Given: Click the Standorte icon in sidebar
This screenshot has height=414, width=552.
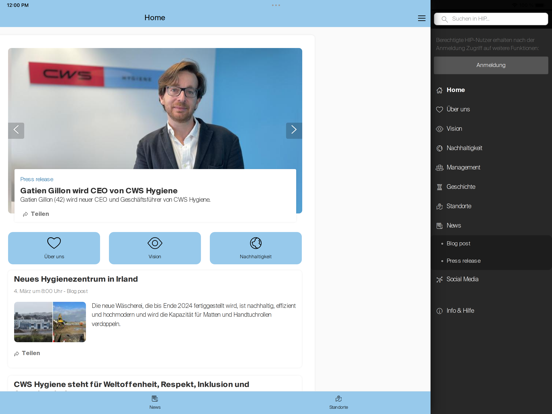Looking at the screenshot, I should [x=439, y=206].
